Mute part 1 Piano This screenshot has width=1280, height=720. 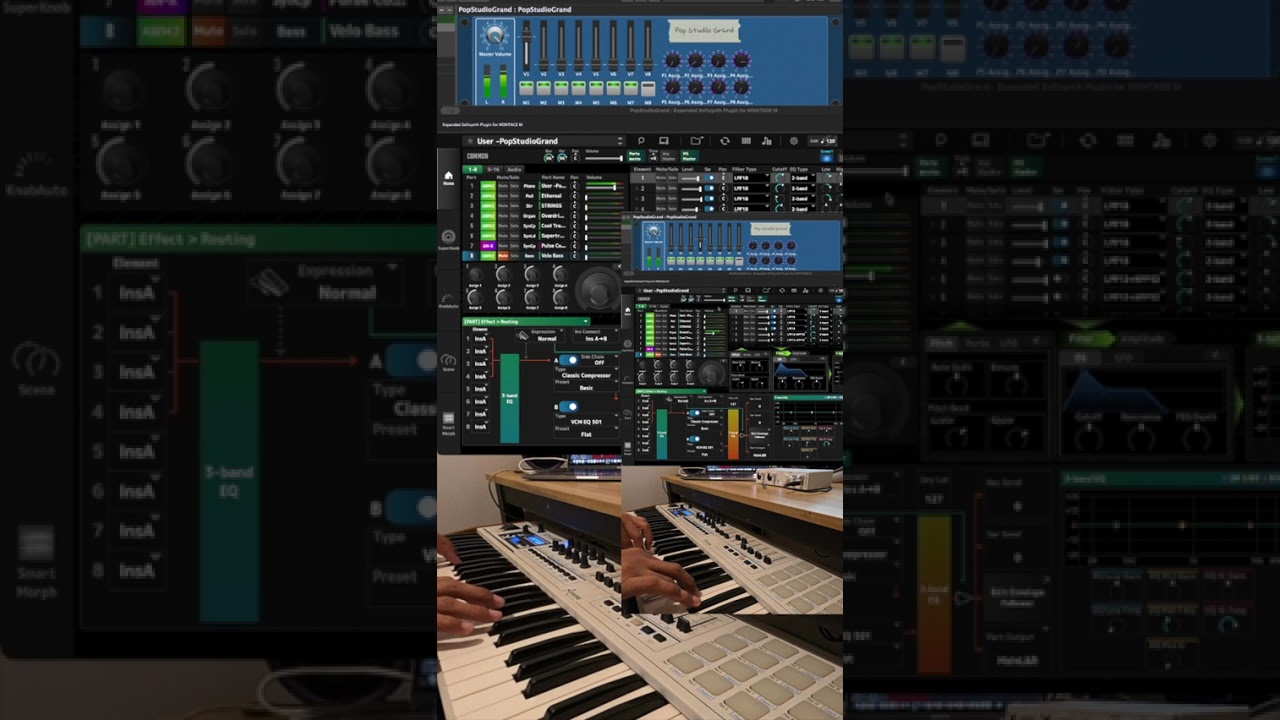[503, 186]
